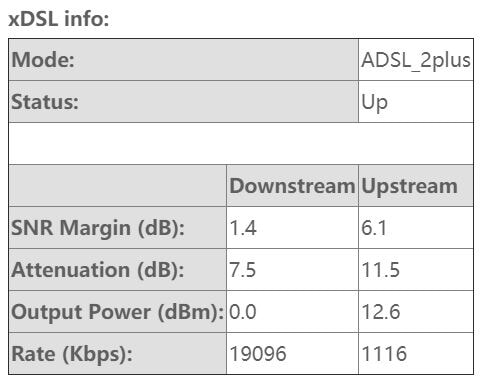Select the Output Power (dBm) row label
The image size is (480, 385).
118,312
